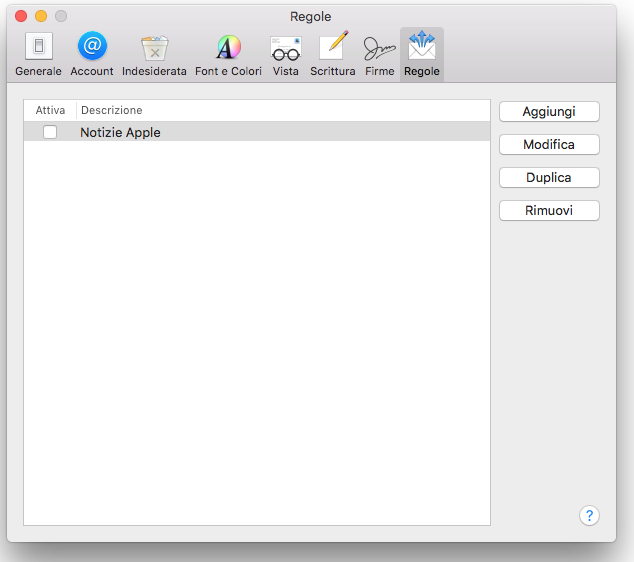
Task: Open the Account preferences pane
Action: pyautogui.click(x=92, y=54)
